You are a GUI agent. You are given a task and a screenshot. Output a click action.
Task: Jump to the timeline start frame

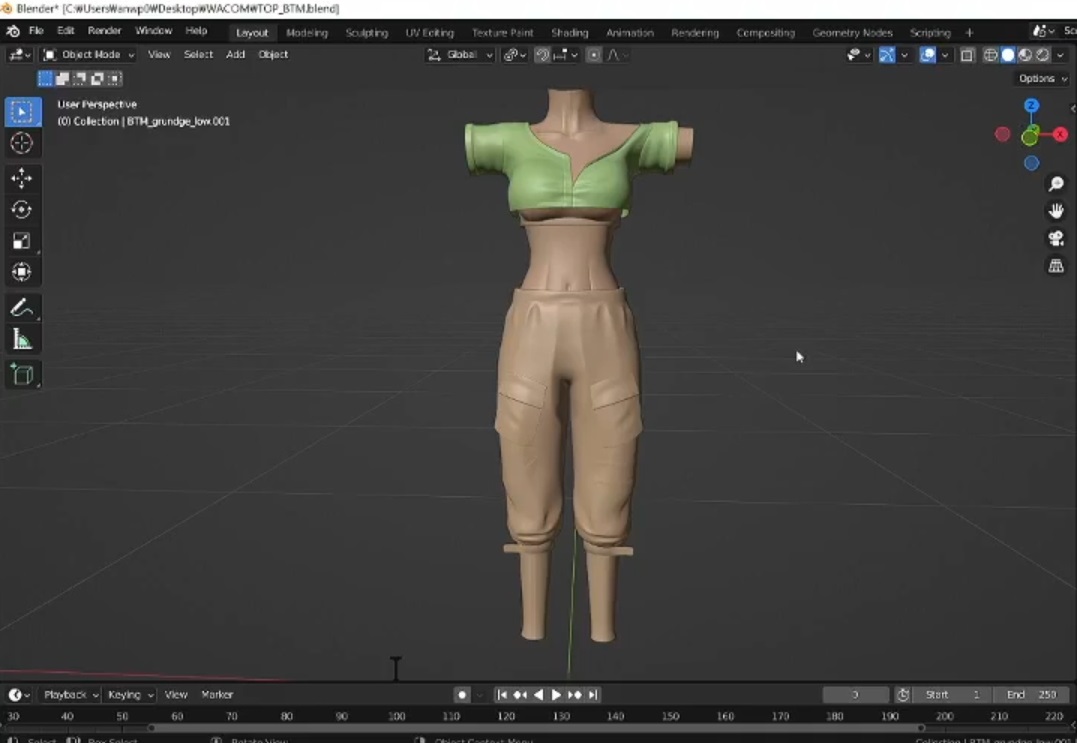(502, 695)
